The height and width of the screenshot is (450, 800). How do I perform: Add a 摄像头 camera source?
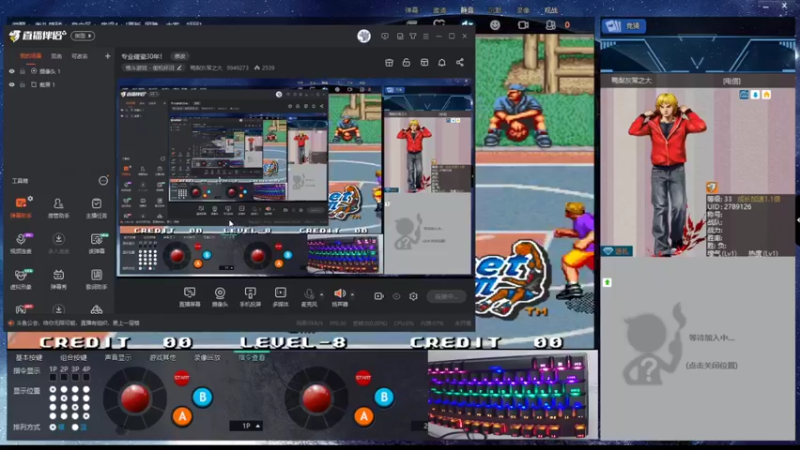[219, 296]
